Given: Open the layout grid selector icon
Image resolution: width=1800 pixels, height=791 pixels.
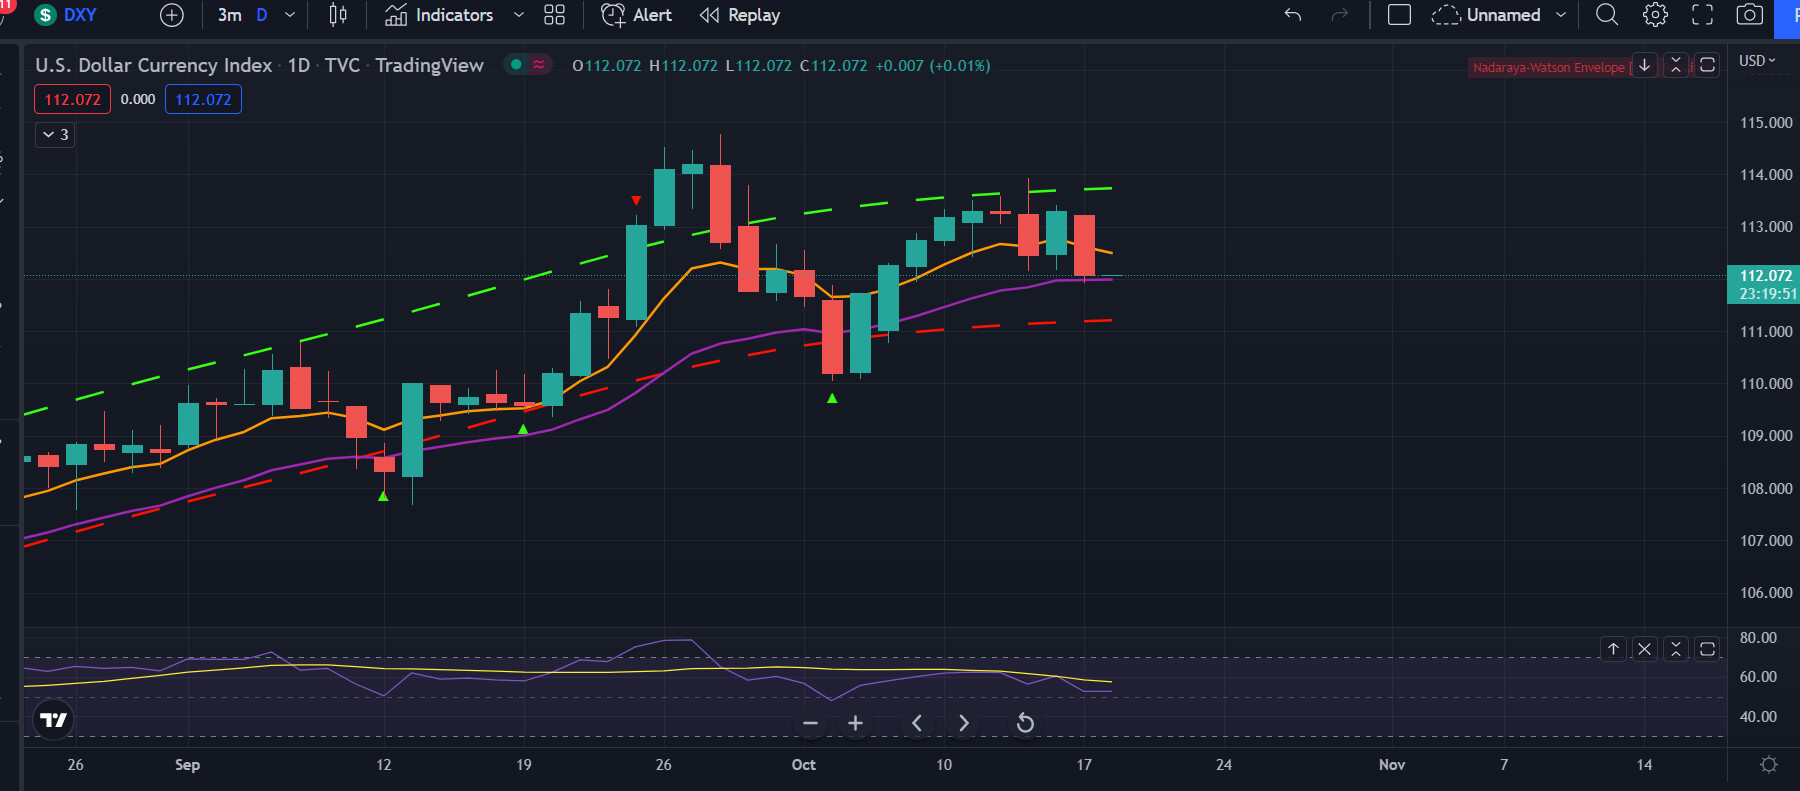Looking at the screenshot, I should (554, 15).
